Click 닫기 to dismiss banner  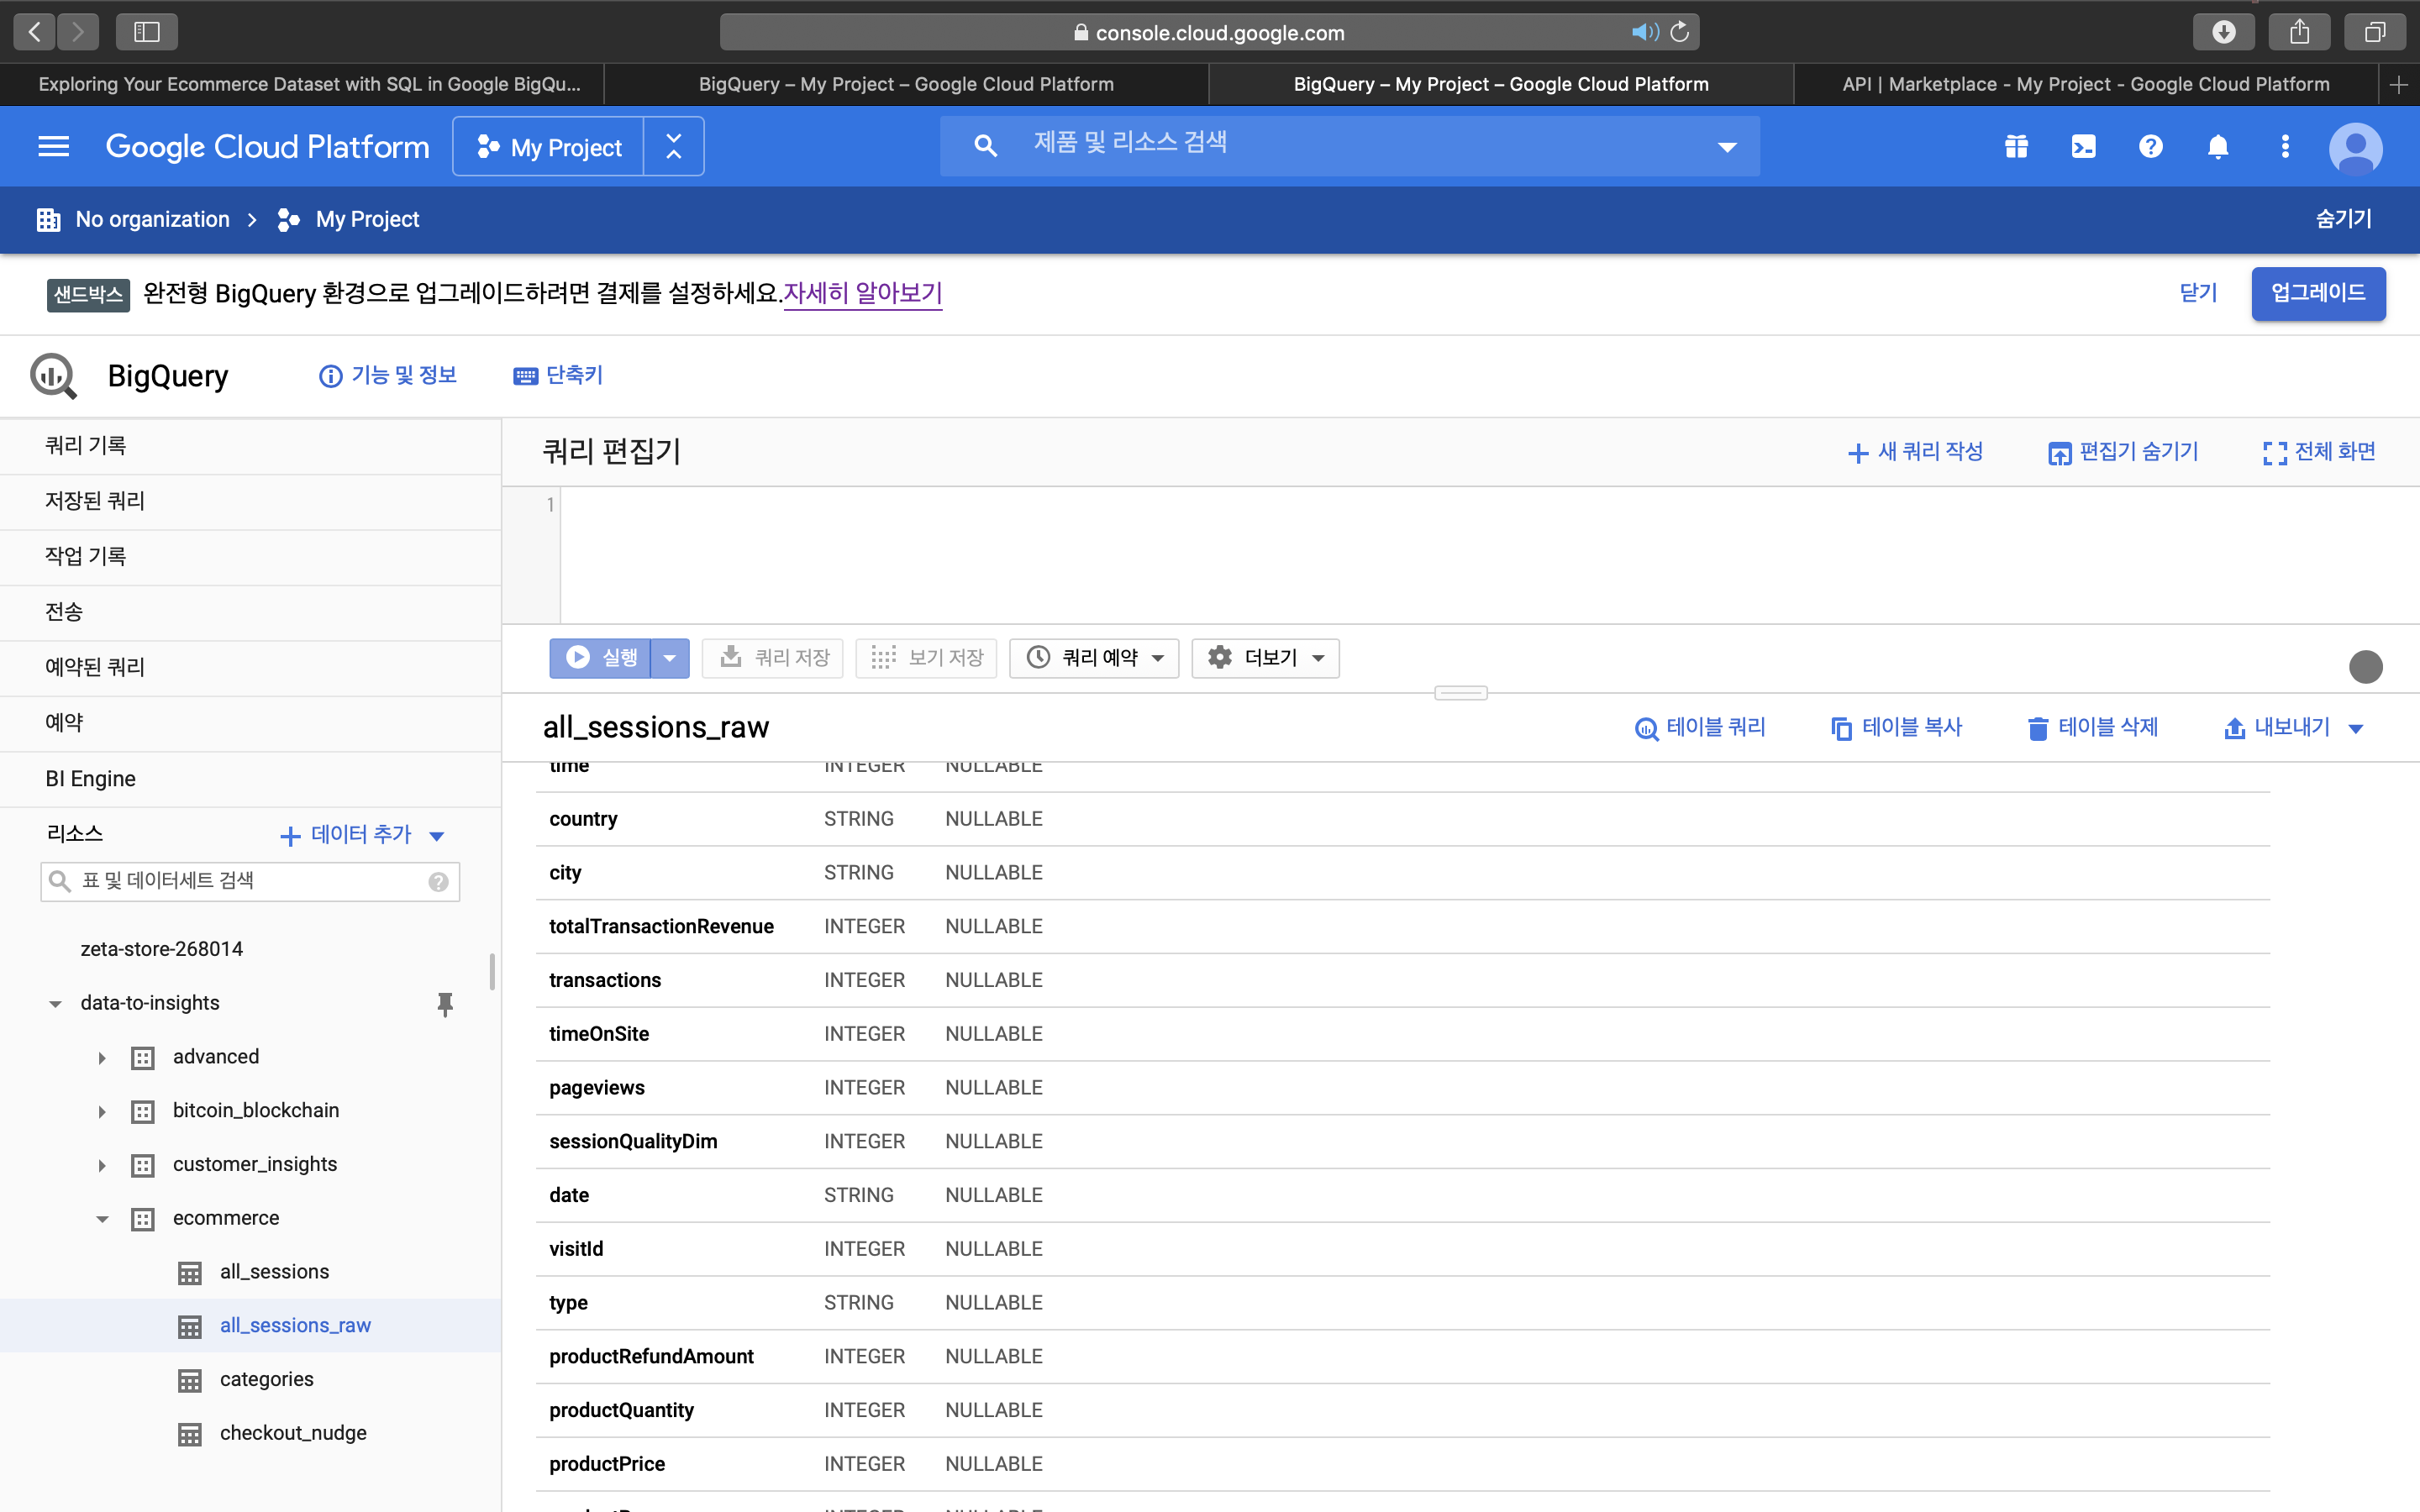2198,293
